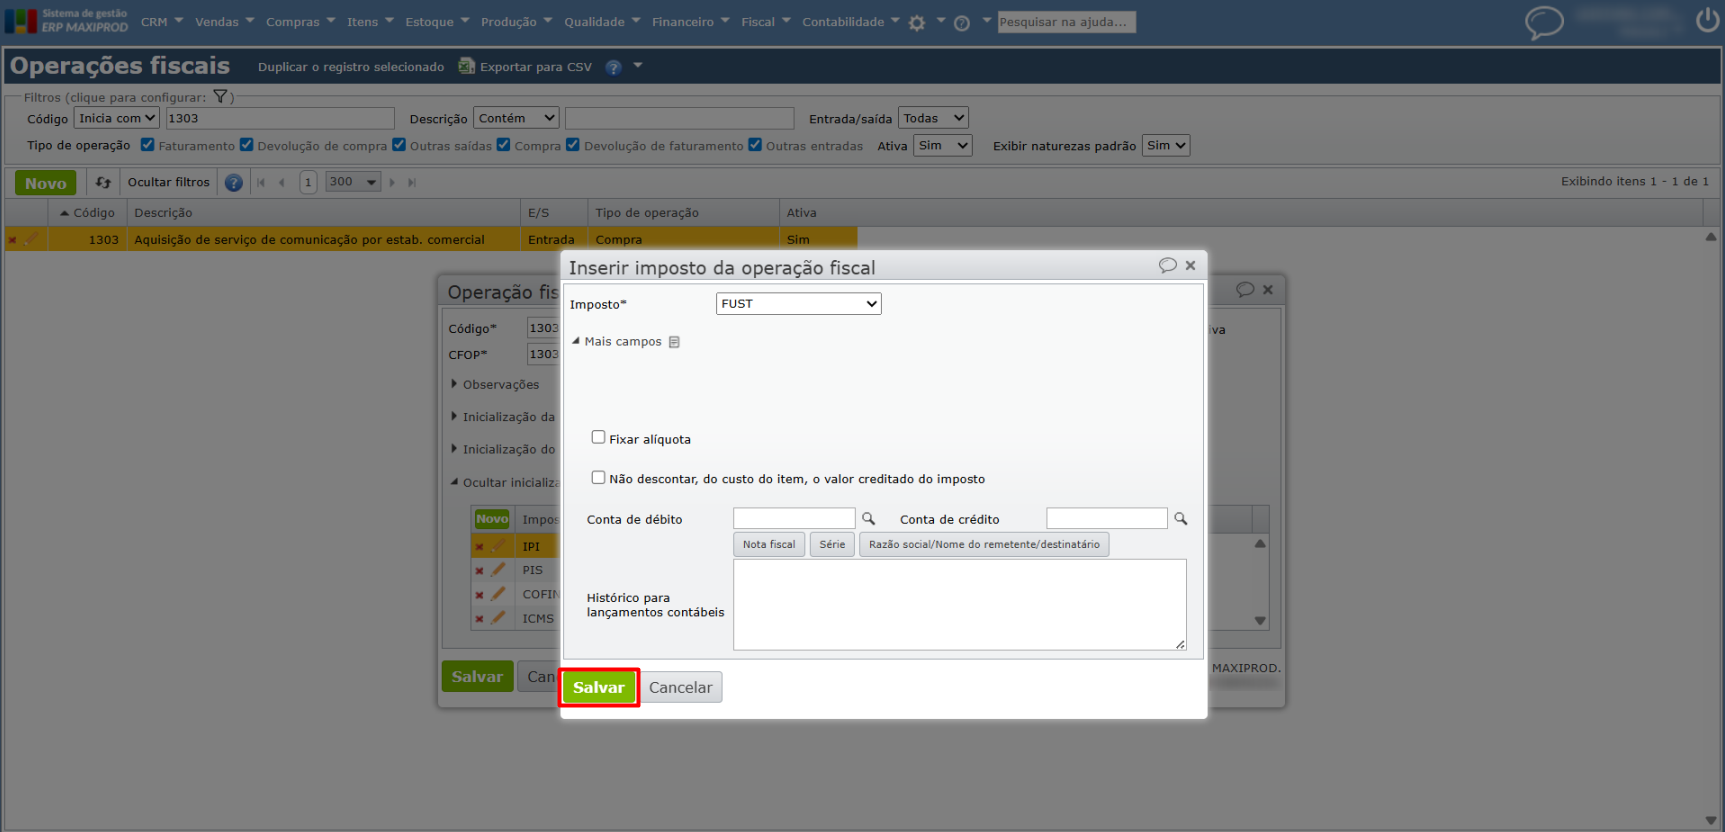Click inside the Conta de débito field
The image size is (1725, 832).
(x=794, y=518)
